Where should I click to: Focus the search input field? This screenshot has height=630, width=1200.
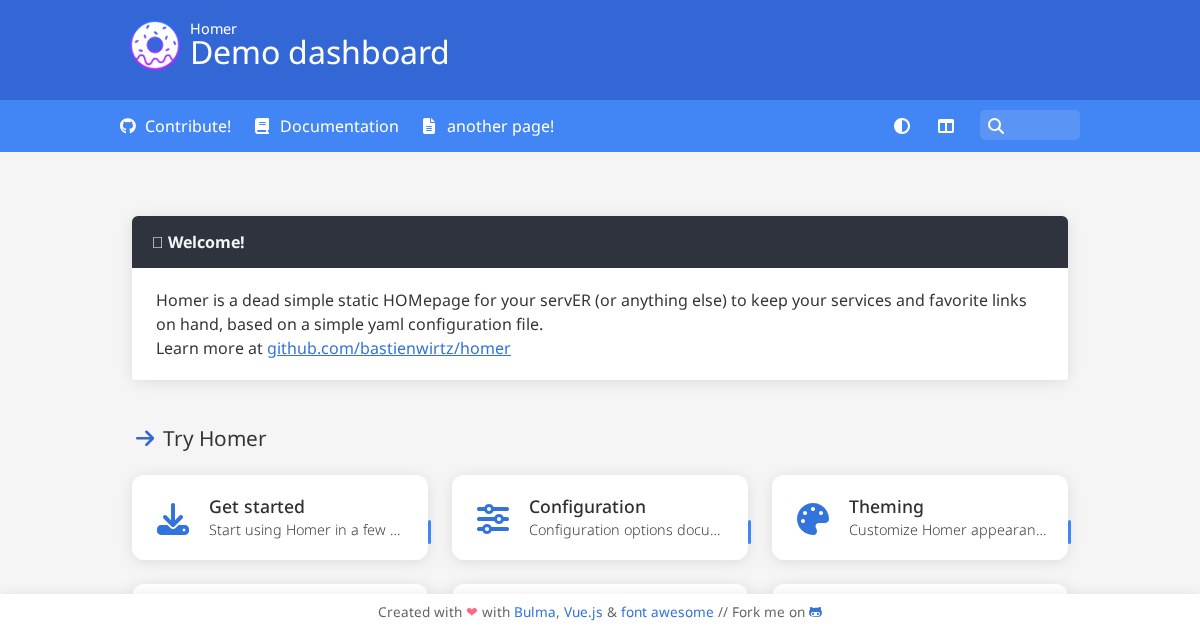(1030, 125)
